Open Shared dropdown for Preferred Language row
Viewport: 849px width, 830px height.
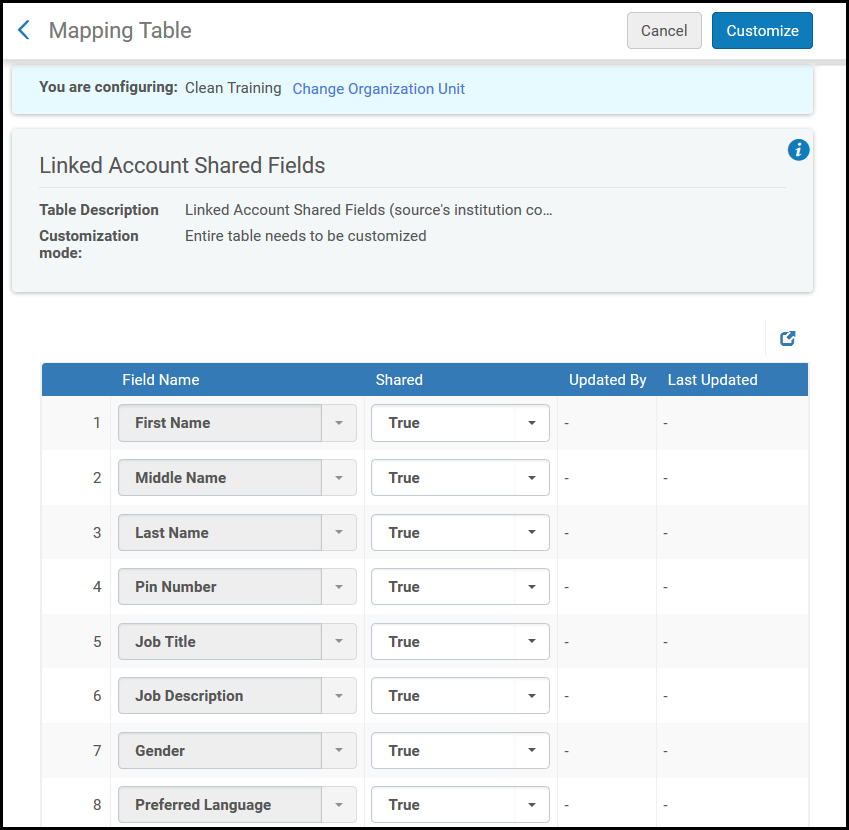coord(460,805)
